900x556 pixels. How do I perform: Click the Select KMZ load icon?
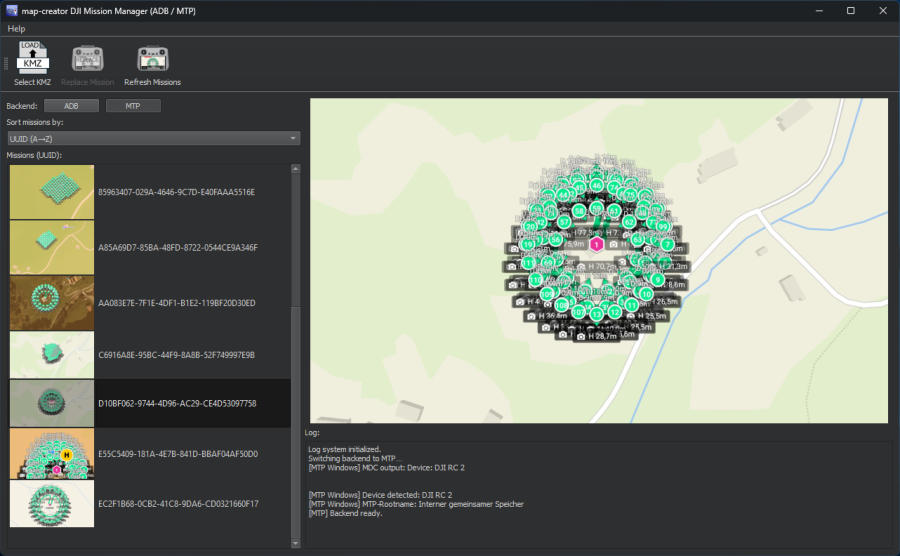(32, 59)
